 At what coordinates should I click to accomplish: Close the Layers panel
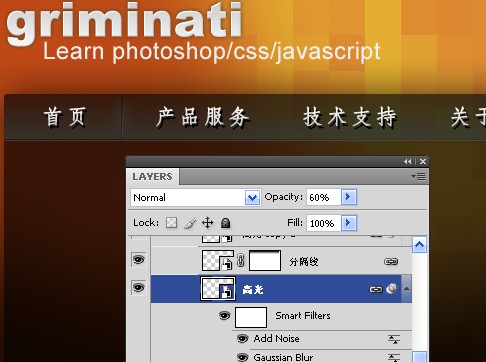[423, 161]
